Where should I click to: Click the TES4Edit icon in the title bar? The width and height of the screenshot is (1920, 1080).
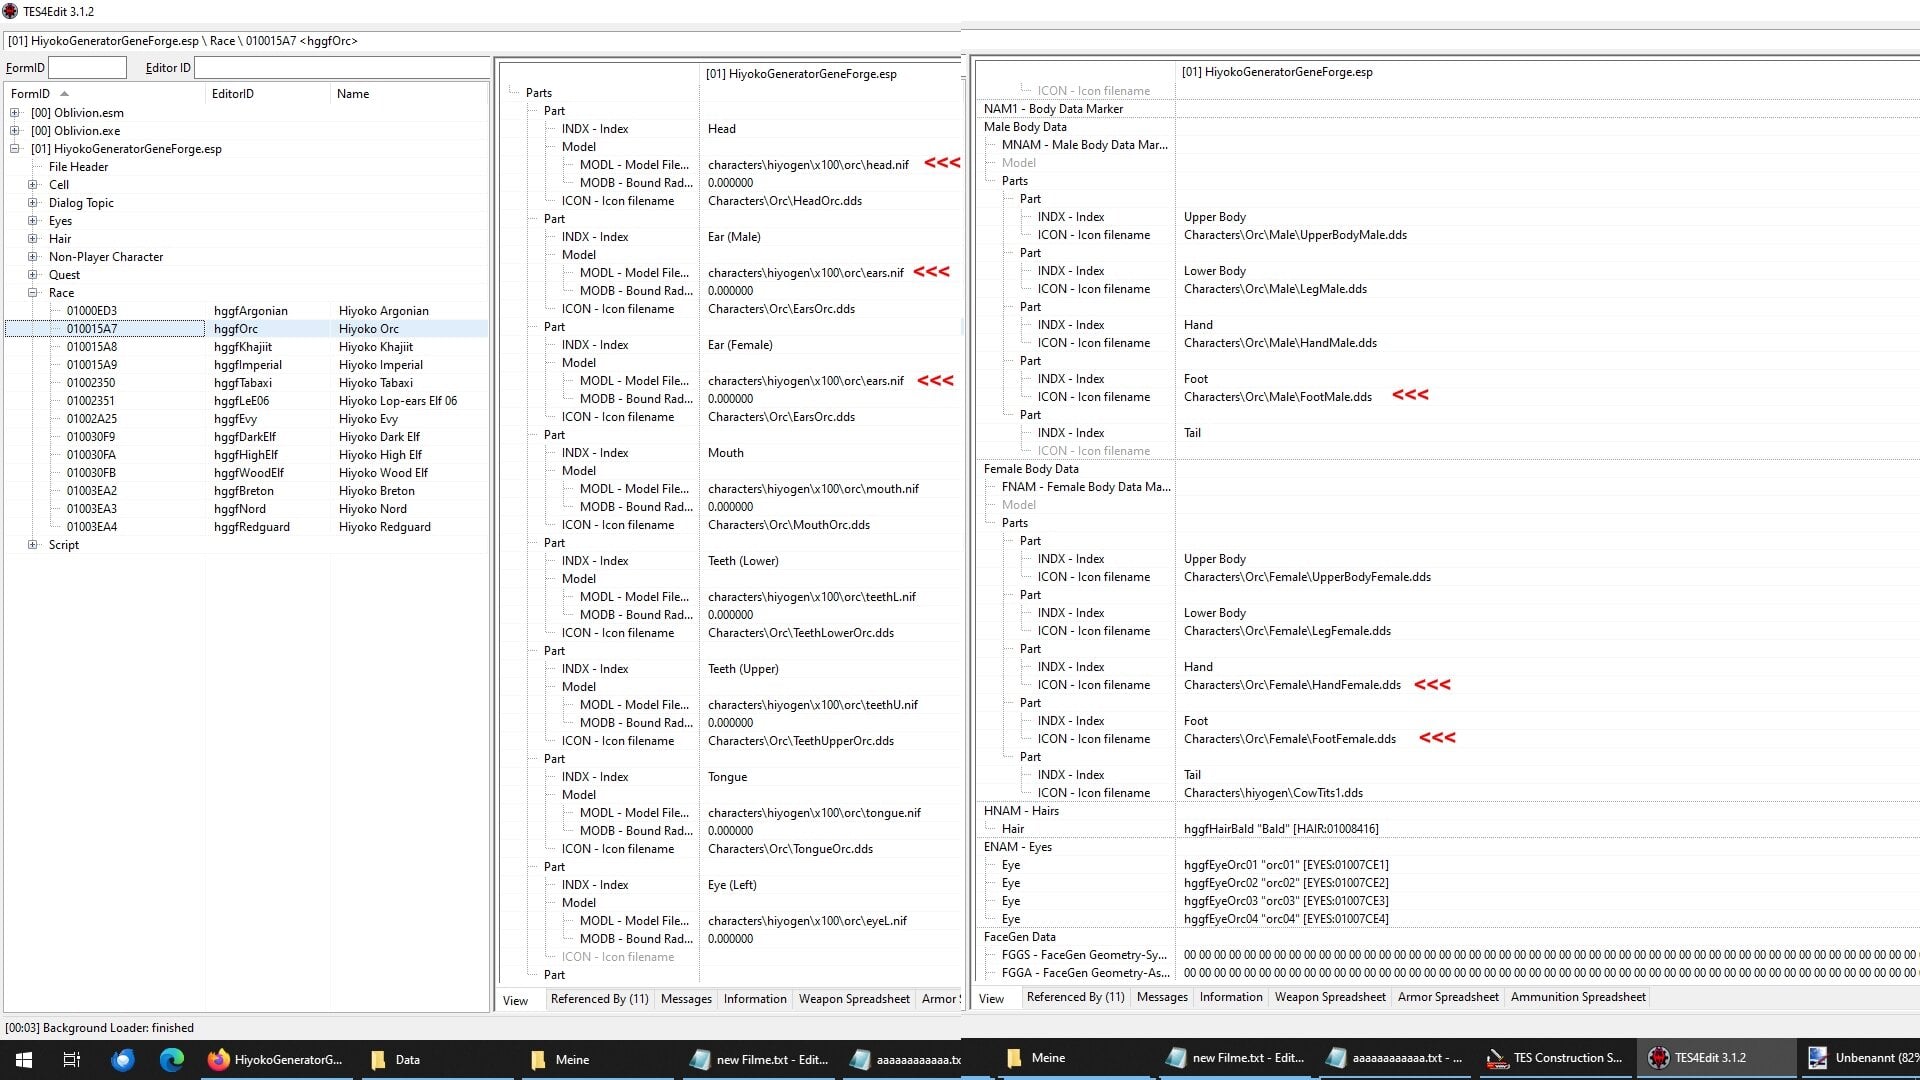pos(11,11)
